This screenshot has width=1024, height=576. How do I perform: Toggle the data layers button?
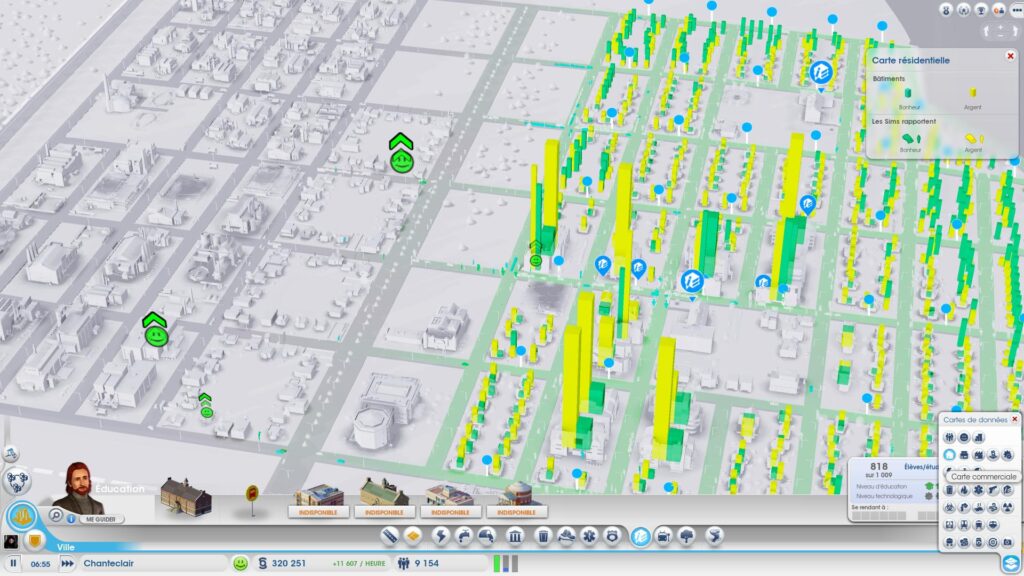(x=1011, y=564)
